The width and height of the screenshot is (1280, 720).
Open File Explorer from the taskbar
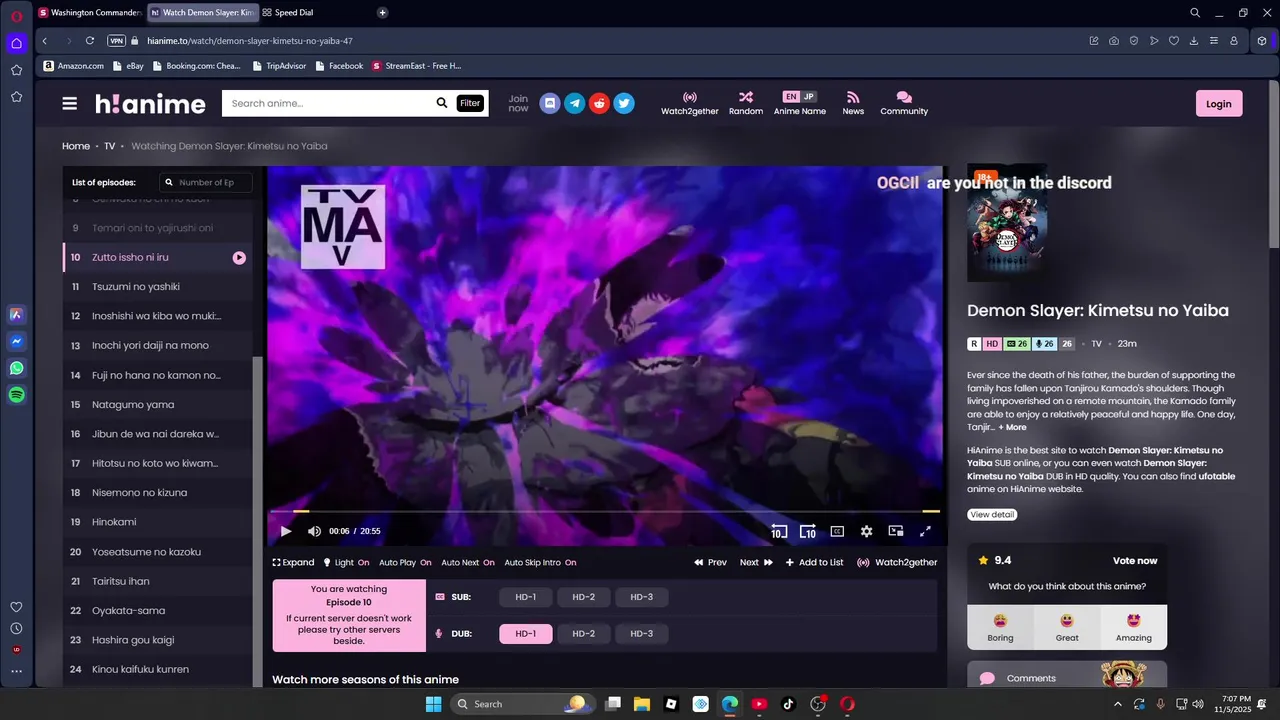click(642, 704)
